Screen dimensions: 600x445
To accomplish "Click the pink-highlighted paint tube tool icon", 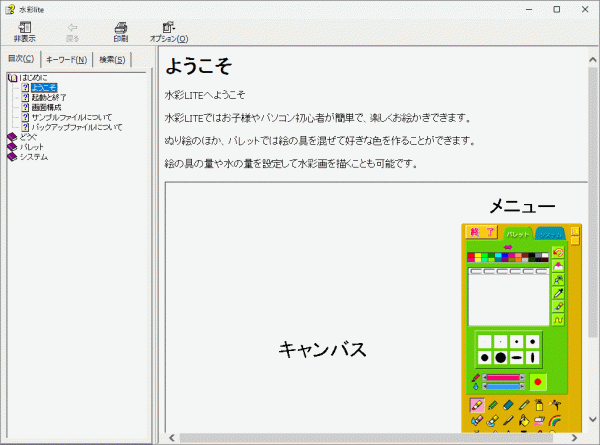I will 478,405.
